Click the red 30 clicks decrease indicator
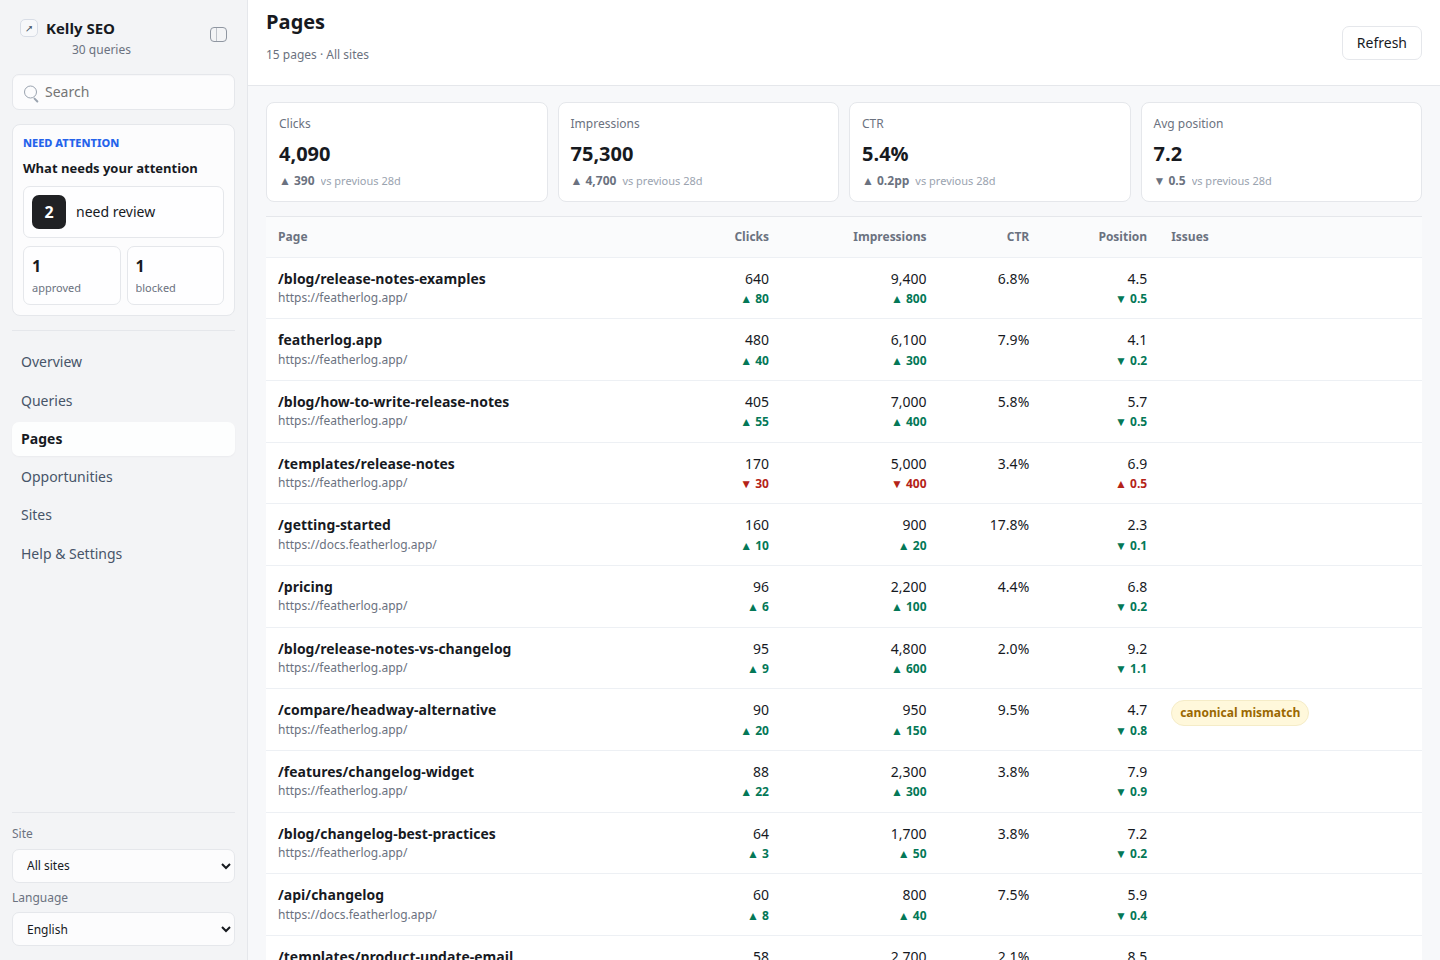 point(755,484)
